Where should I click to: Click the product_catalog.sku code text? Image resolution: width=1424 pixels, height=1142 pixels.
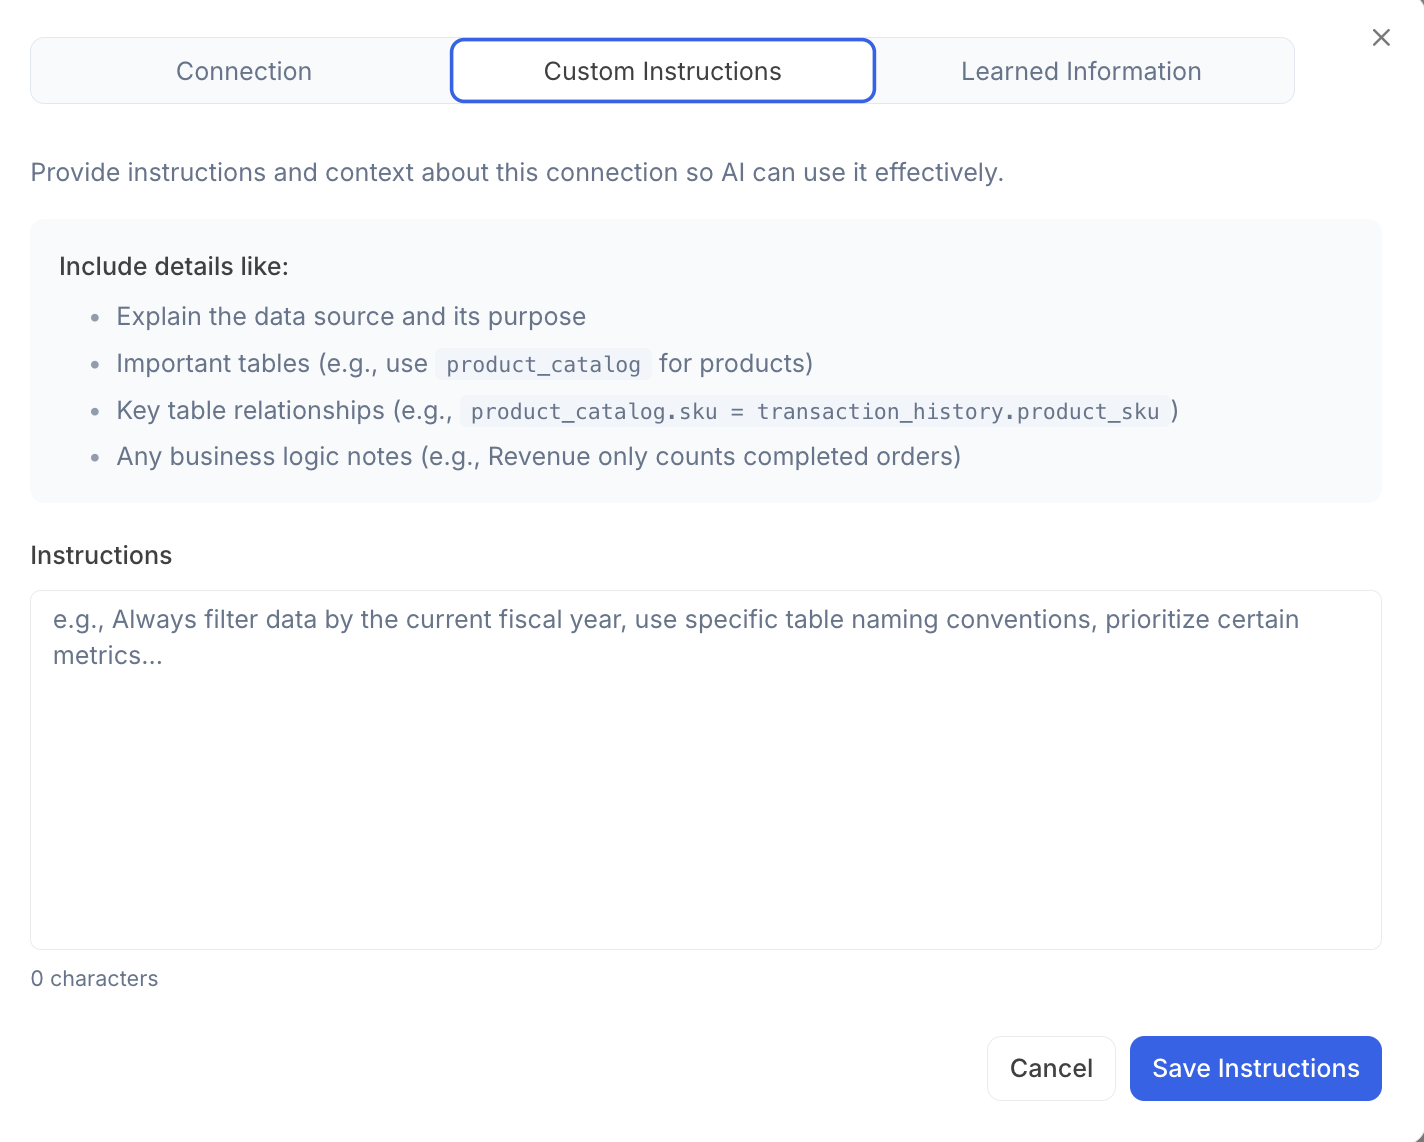pos(594,411)
